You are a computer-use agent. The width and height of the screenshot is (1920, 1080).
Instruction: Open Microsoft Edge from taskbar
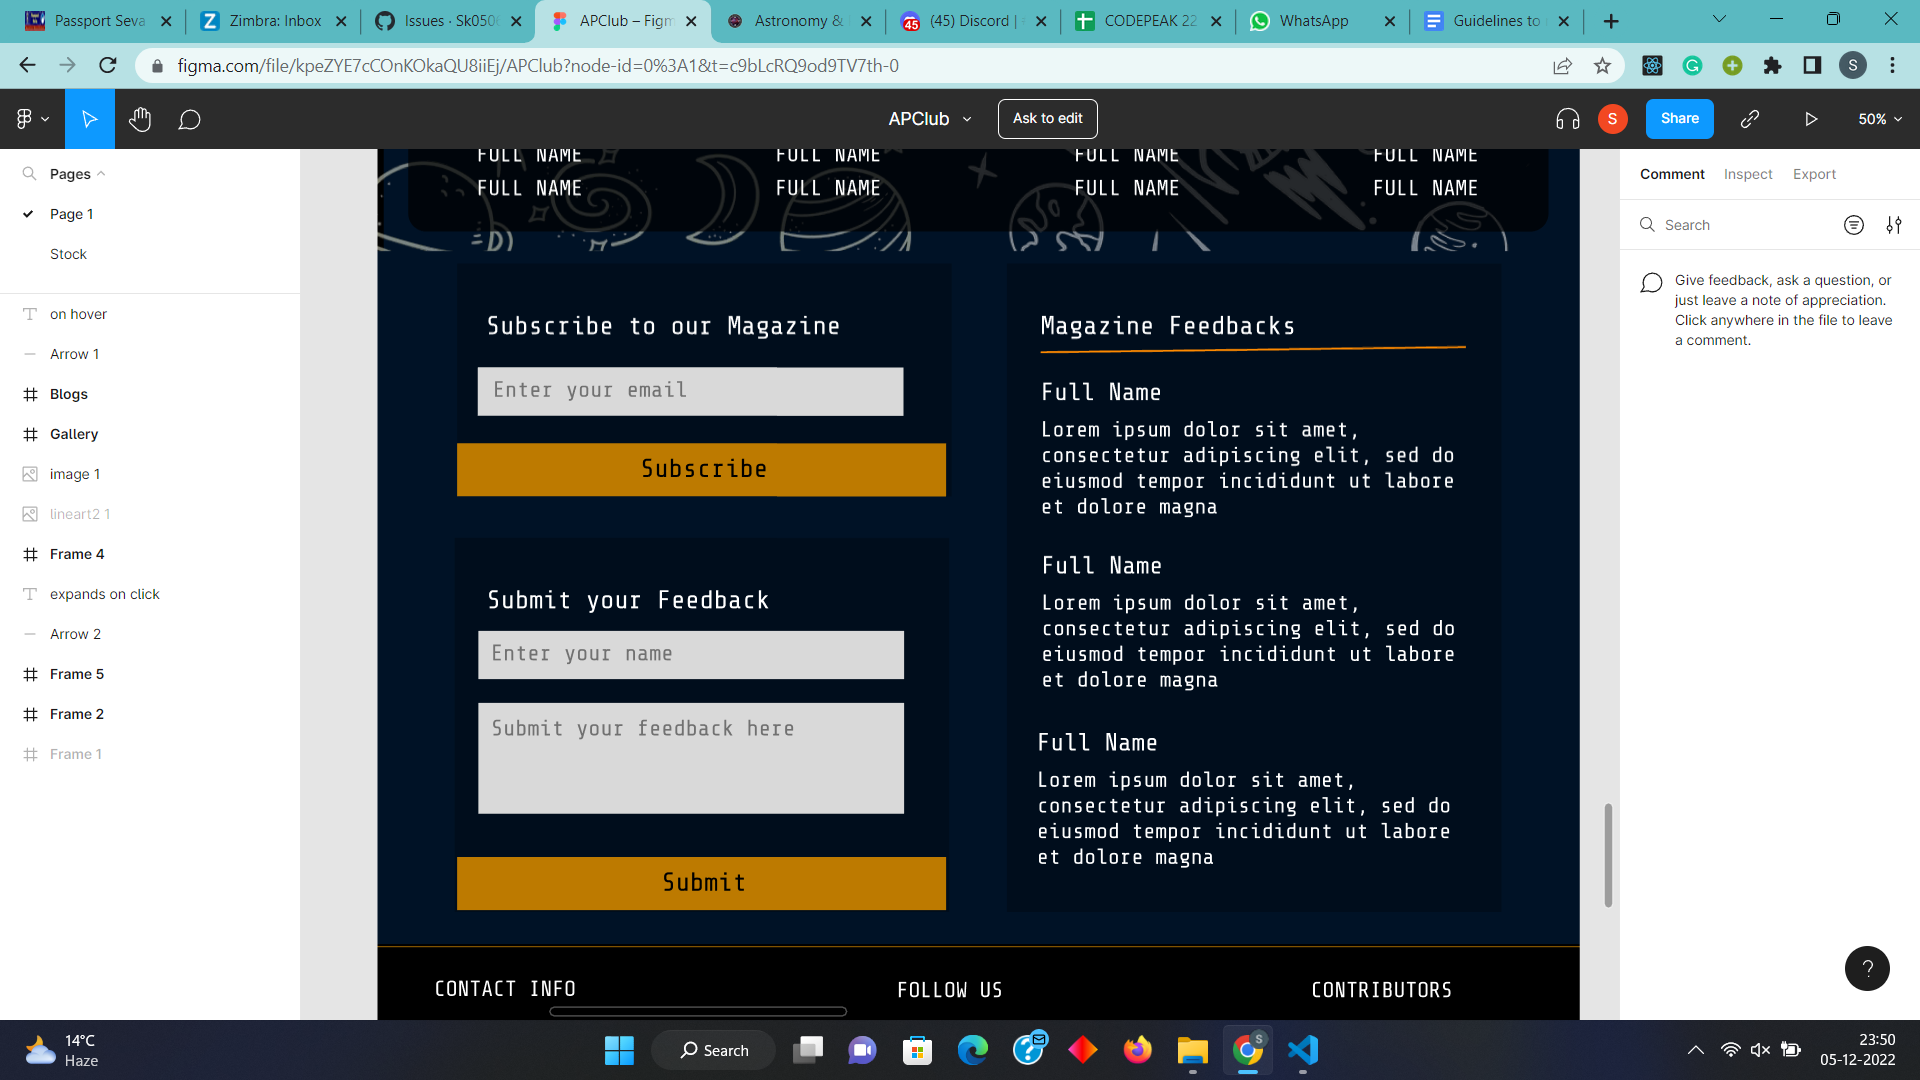tap(972, 1050)
